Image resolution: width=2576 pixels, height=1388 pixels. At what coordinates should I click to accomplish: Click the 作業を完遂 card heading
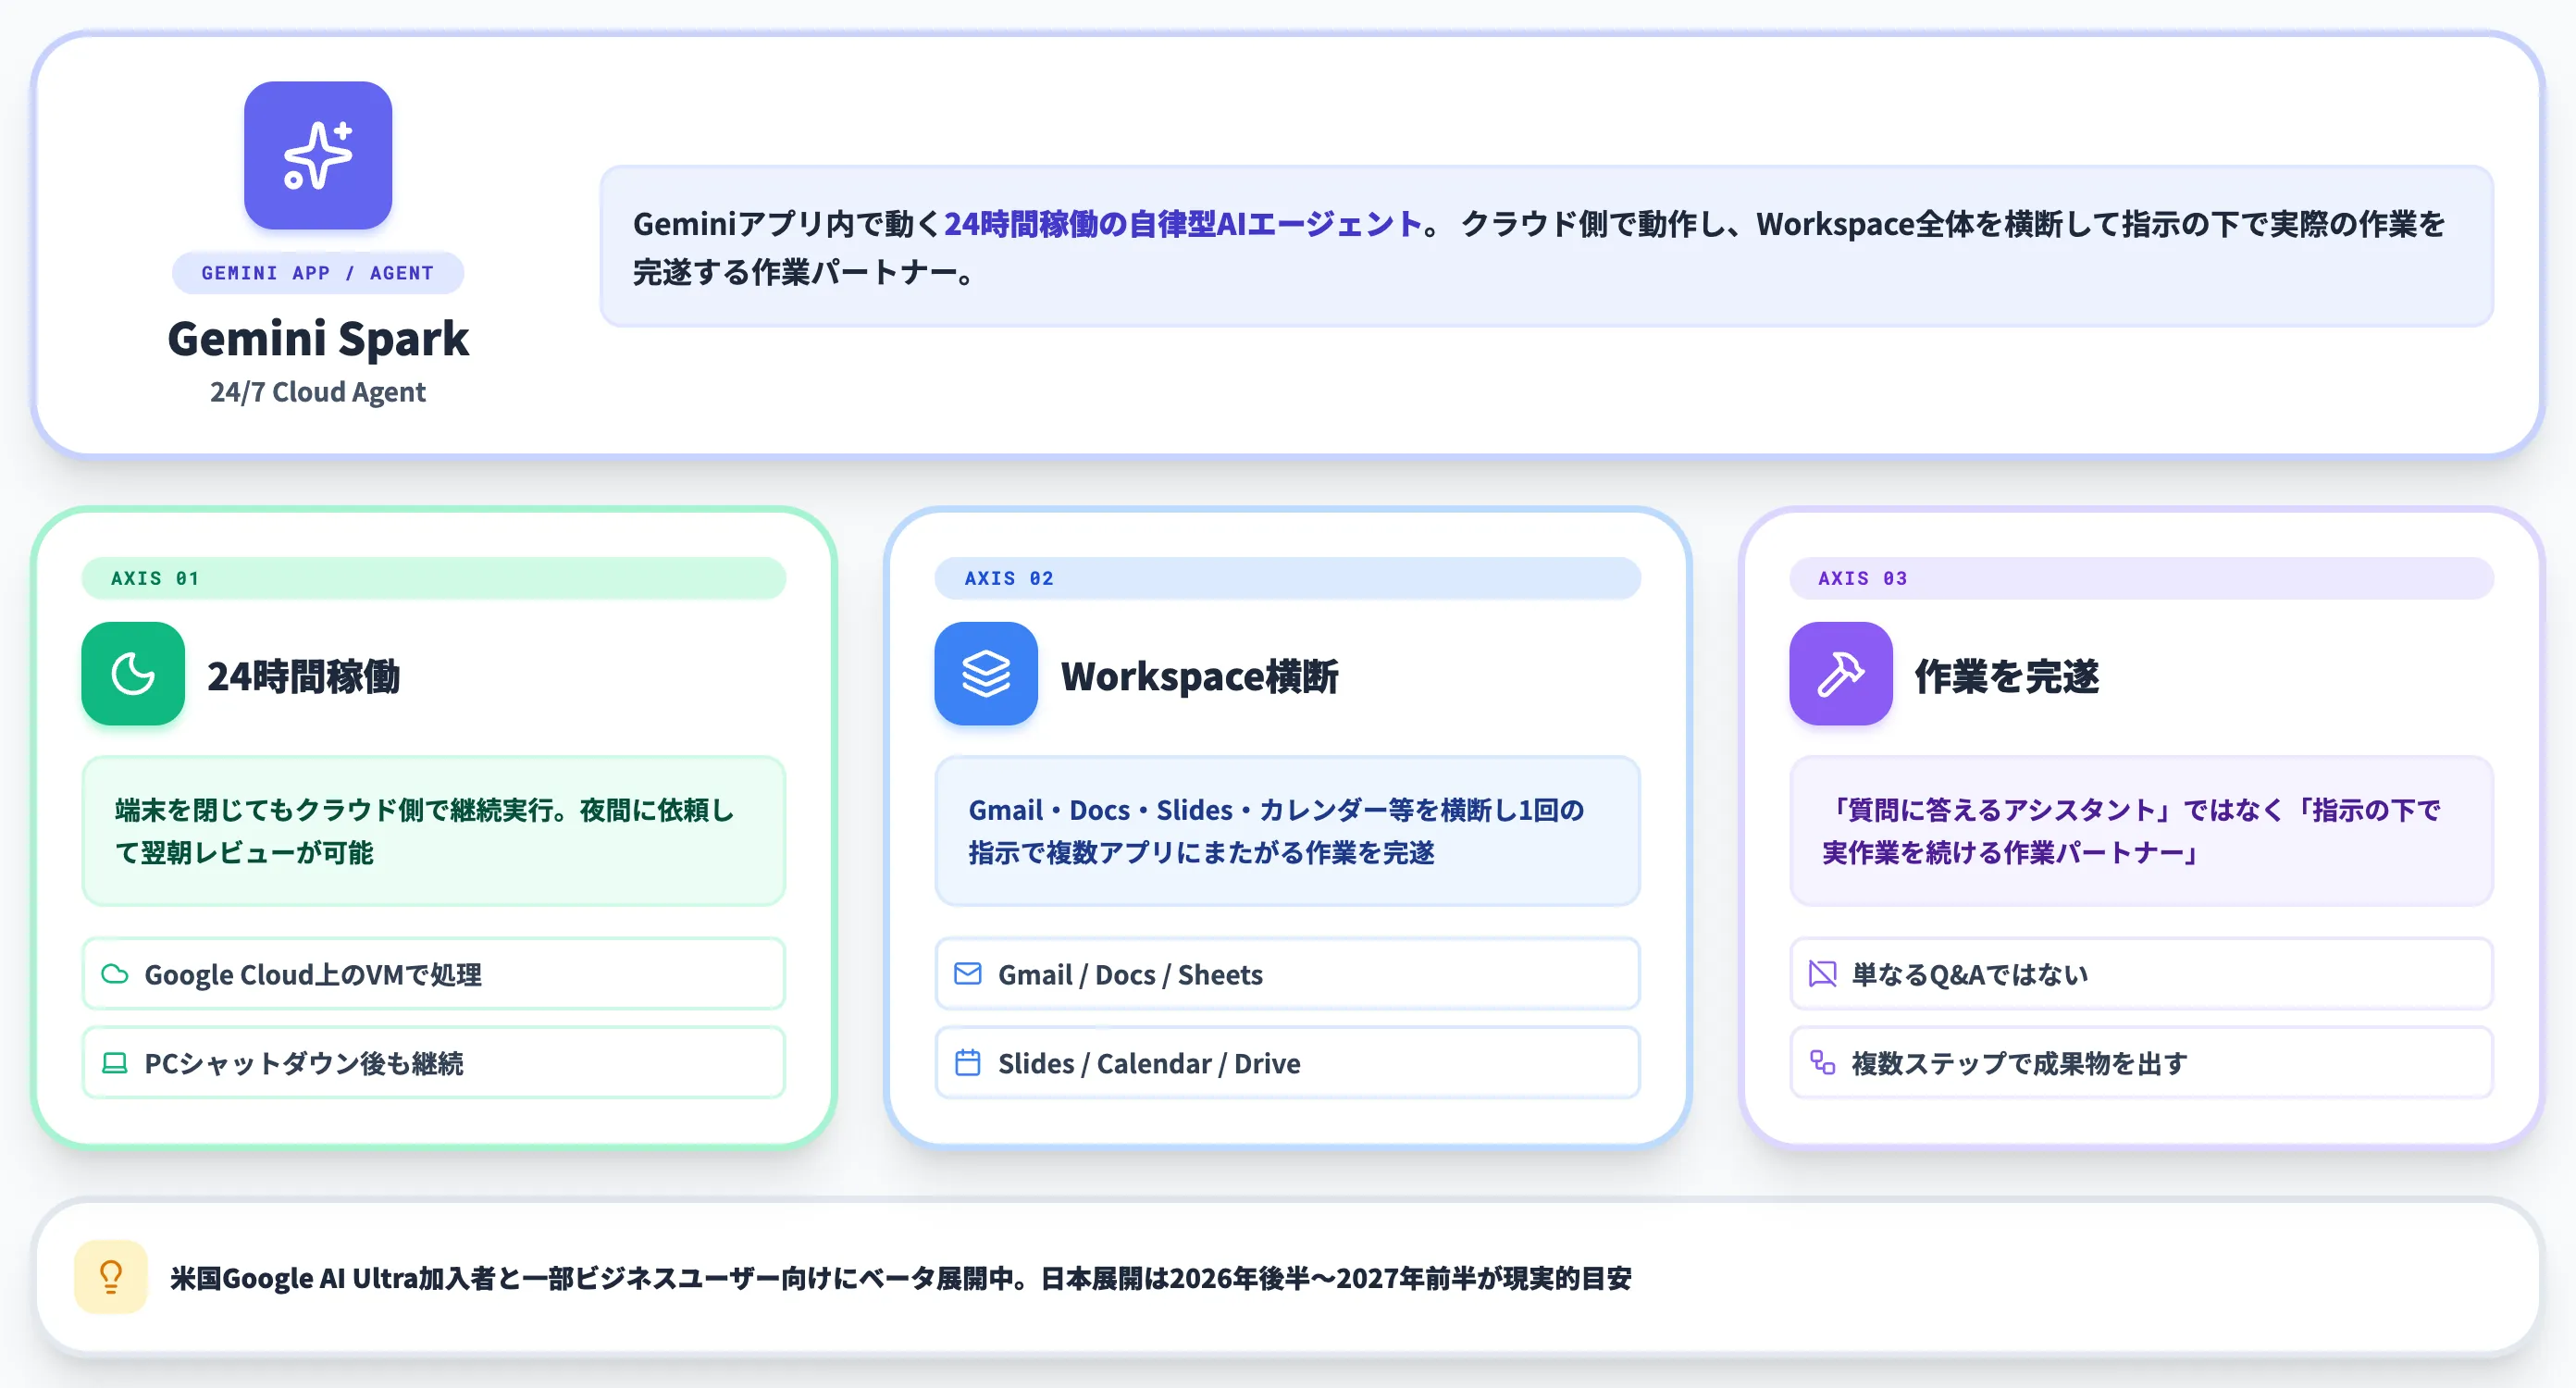[x=2006, y=677]
